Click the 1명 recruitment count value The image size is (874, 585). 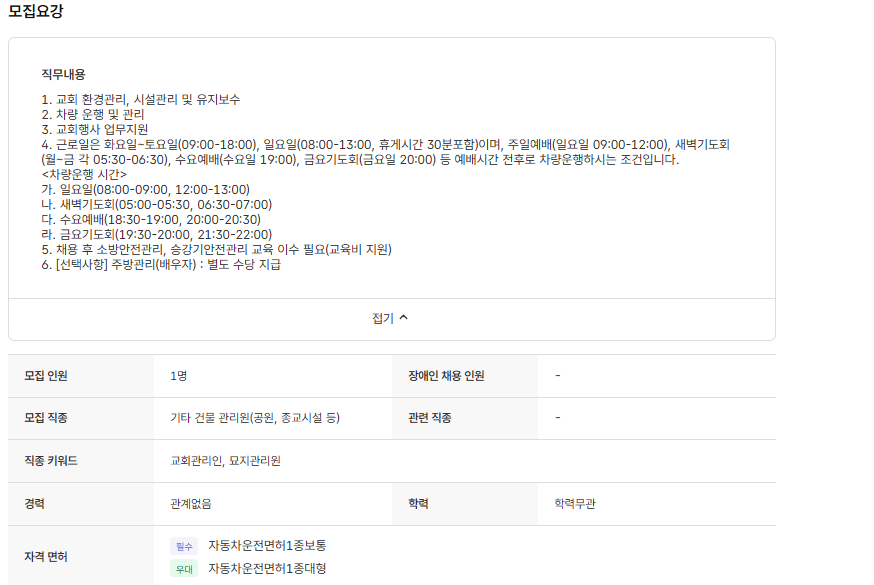click(179, 376)
